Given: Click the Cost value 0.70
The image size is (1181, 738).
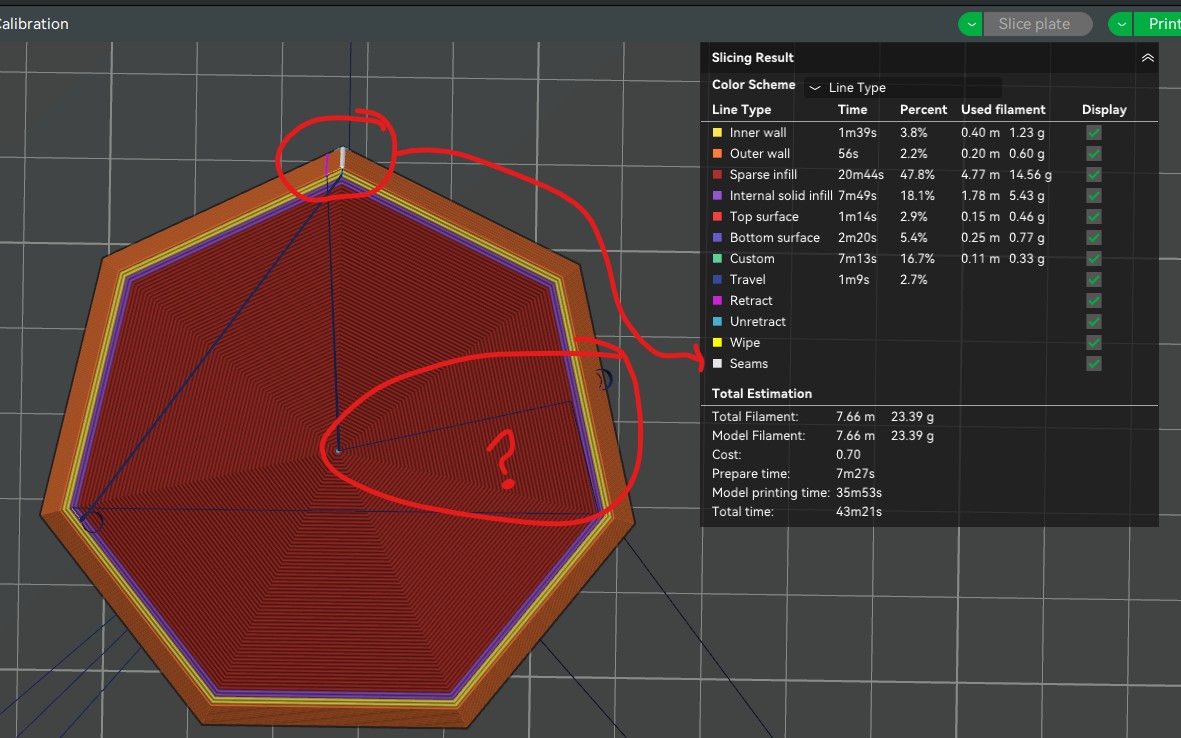Looking at the screenshot, I should coord(848,455).
